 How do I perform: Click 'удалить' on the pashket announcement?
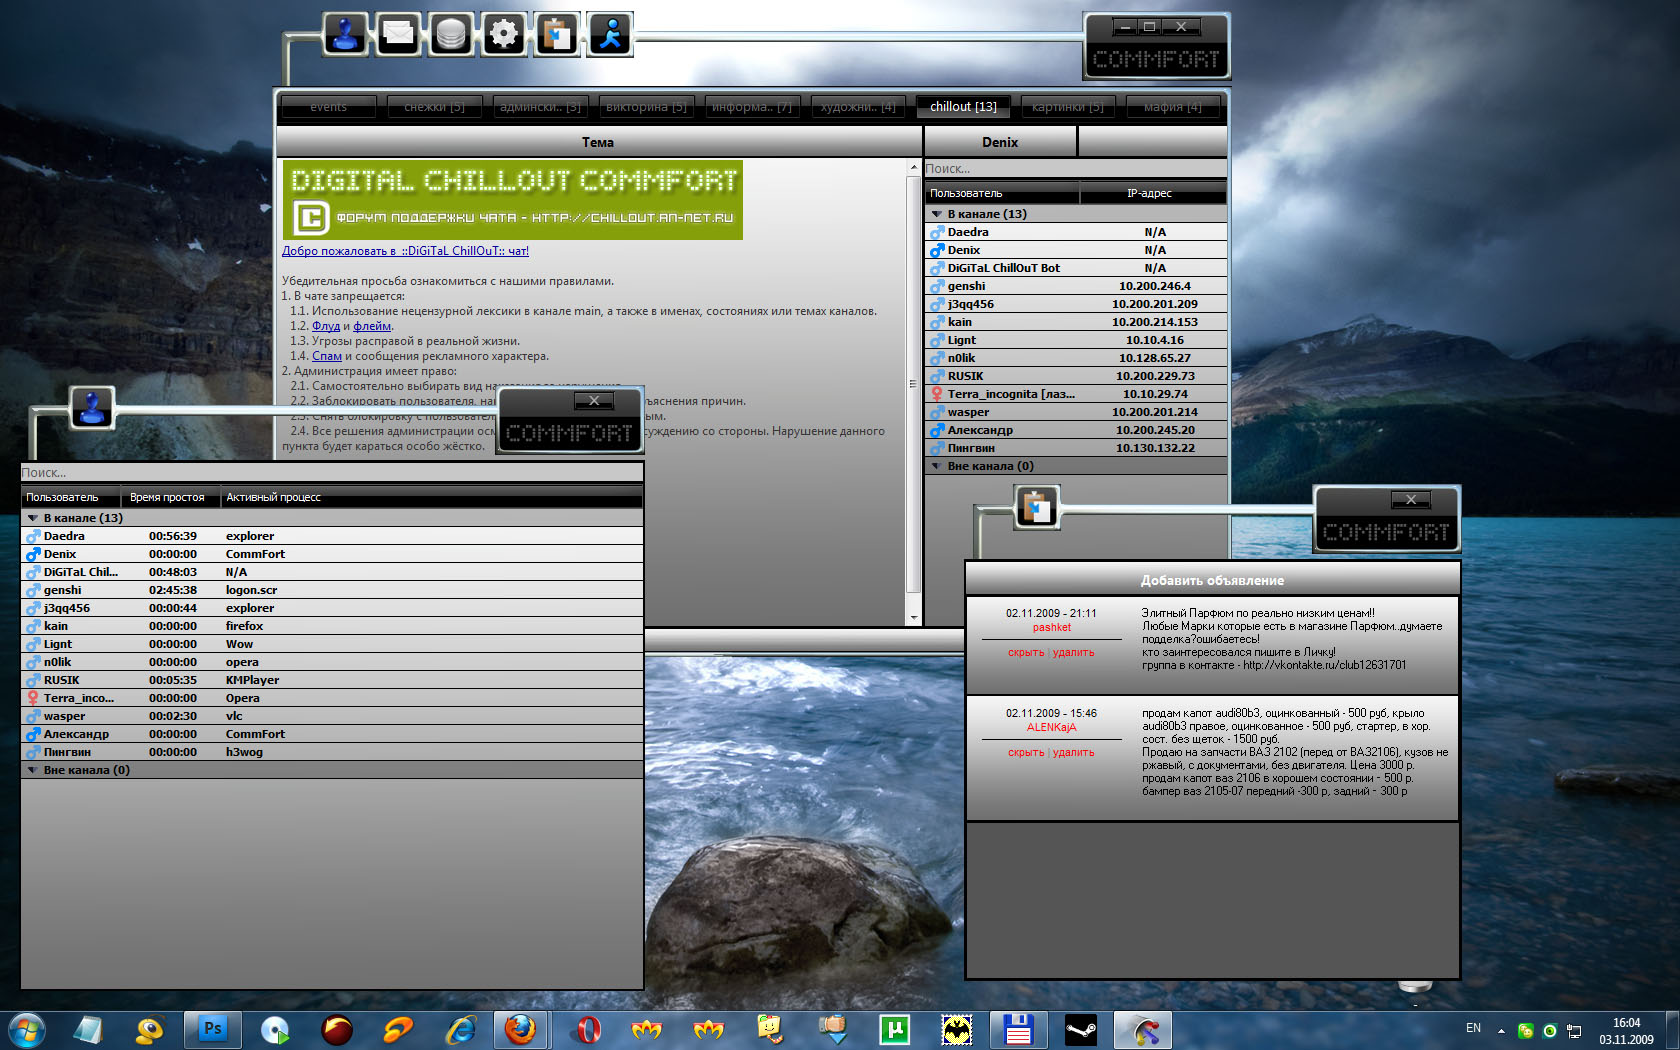[x=1074, y=653]
